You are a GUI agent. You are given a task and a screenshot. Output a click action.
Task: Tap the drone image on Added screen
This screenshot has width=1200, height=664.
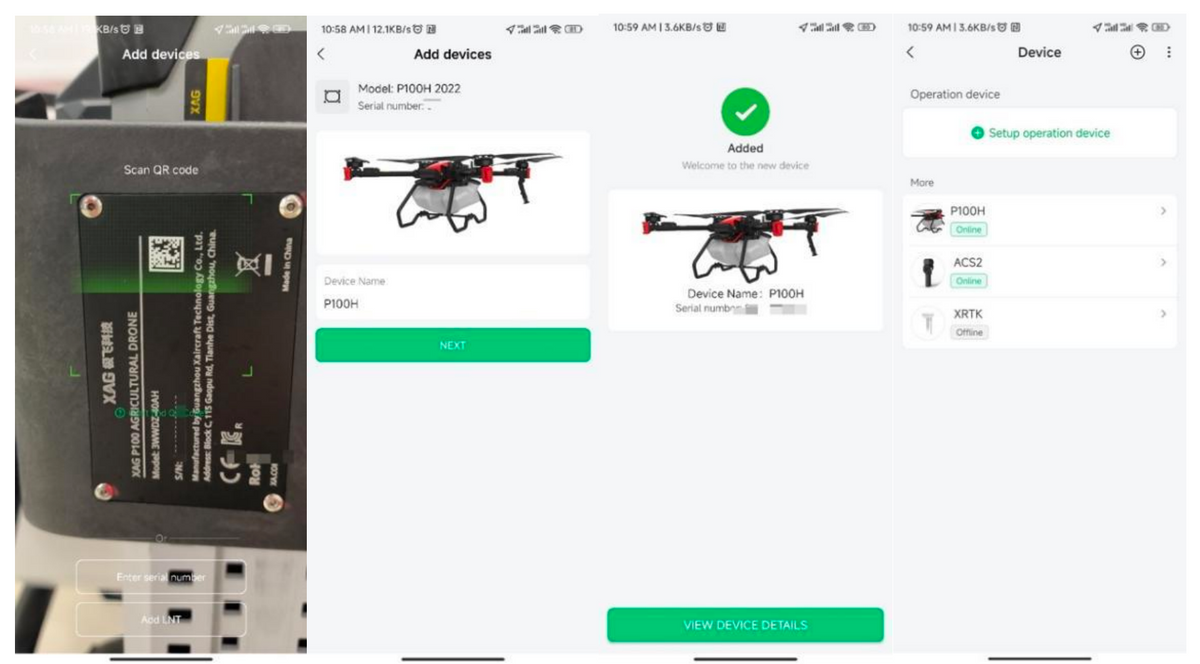[745, 242]
